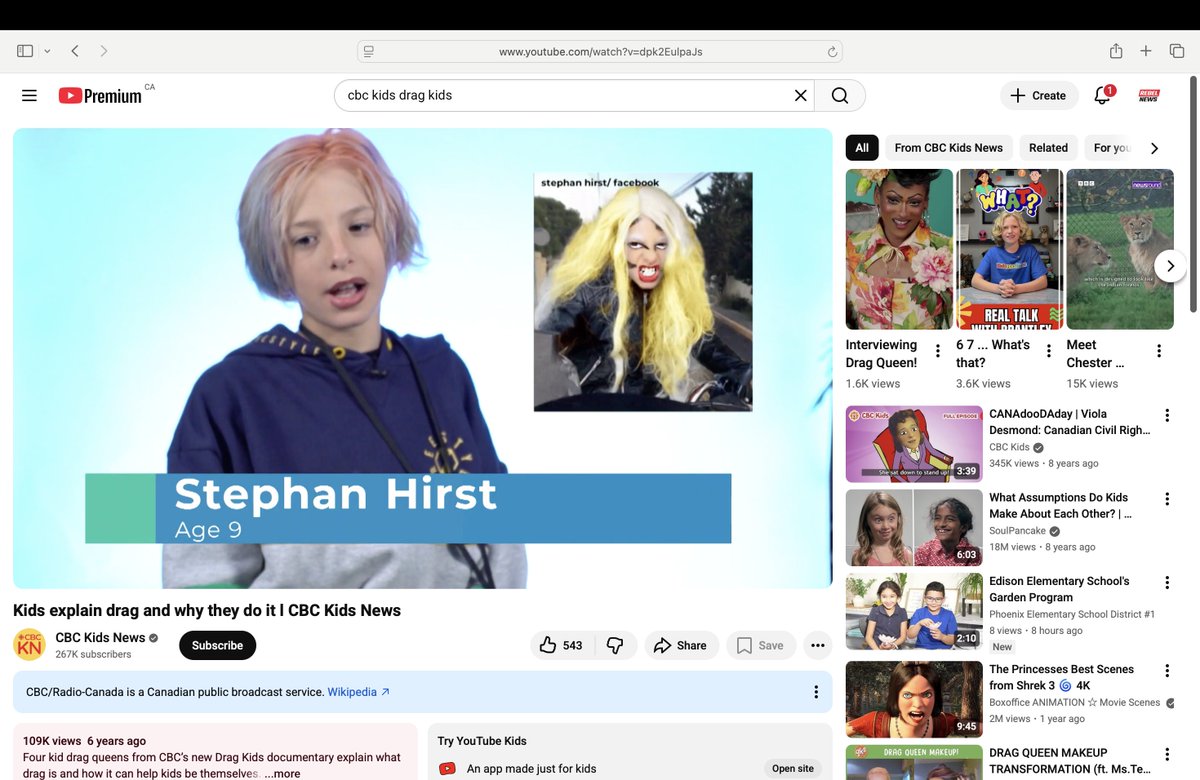Open the Safari sidebar panel
This screenshot has width=1200, height=780.
coord(25,51)
